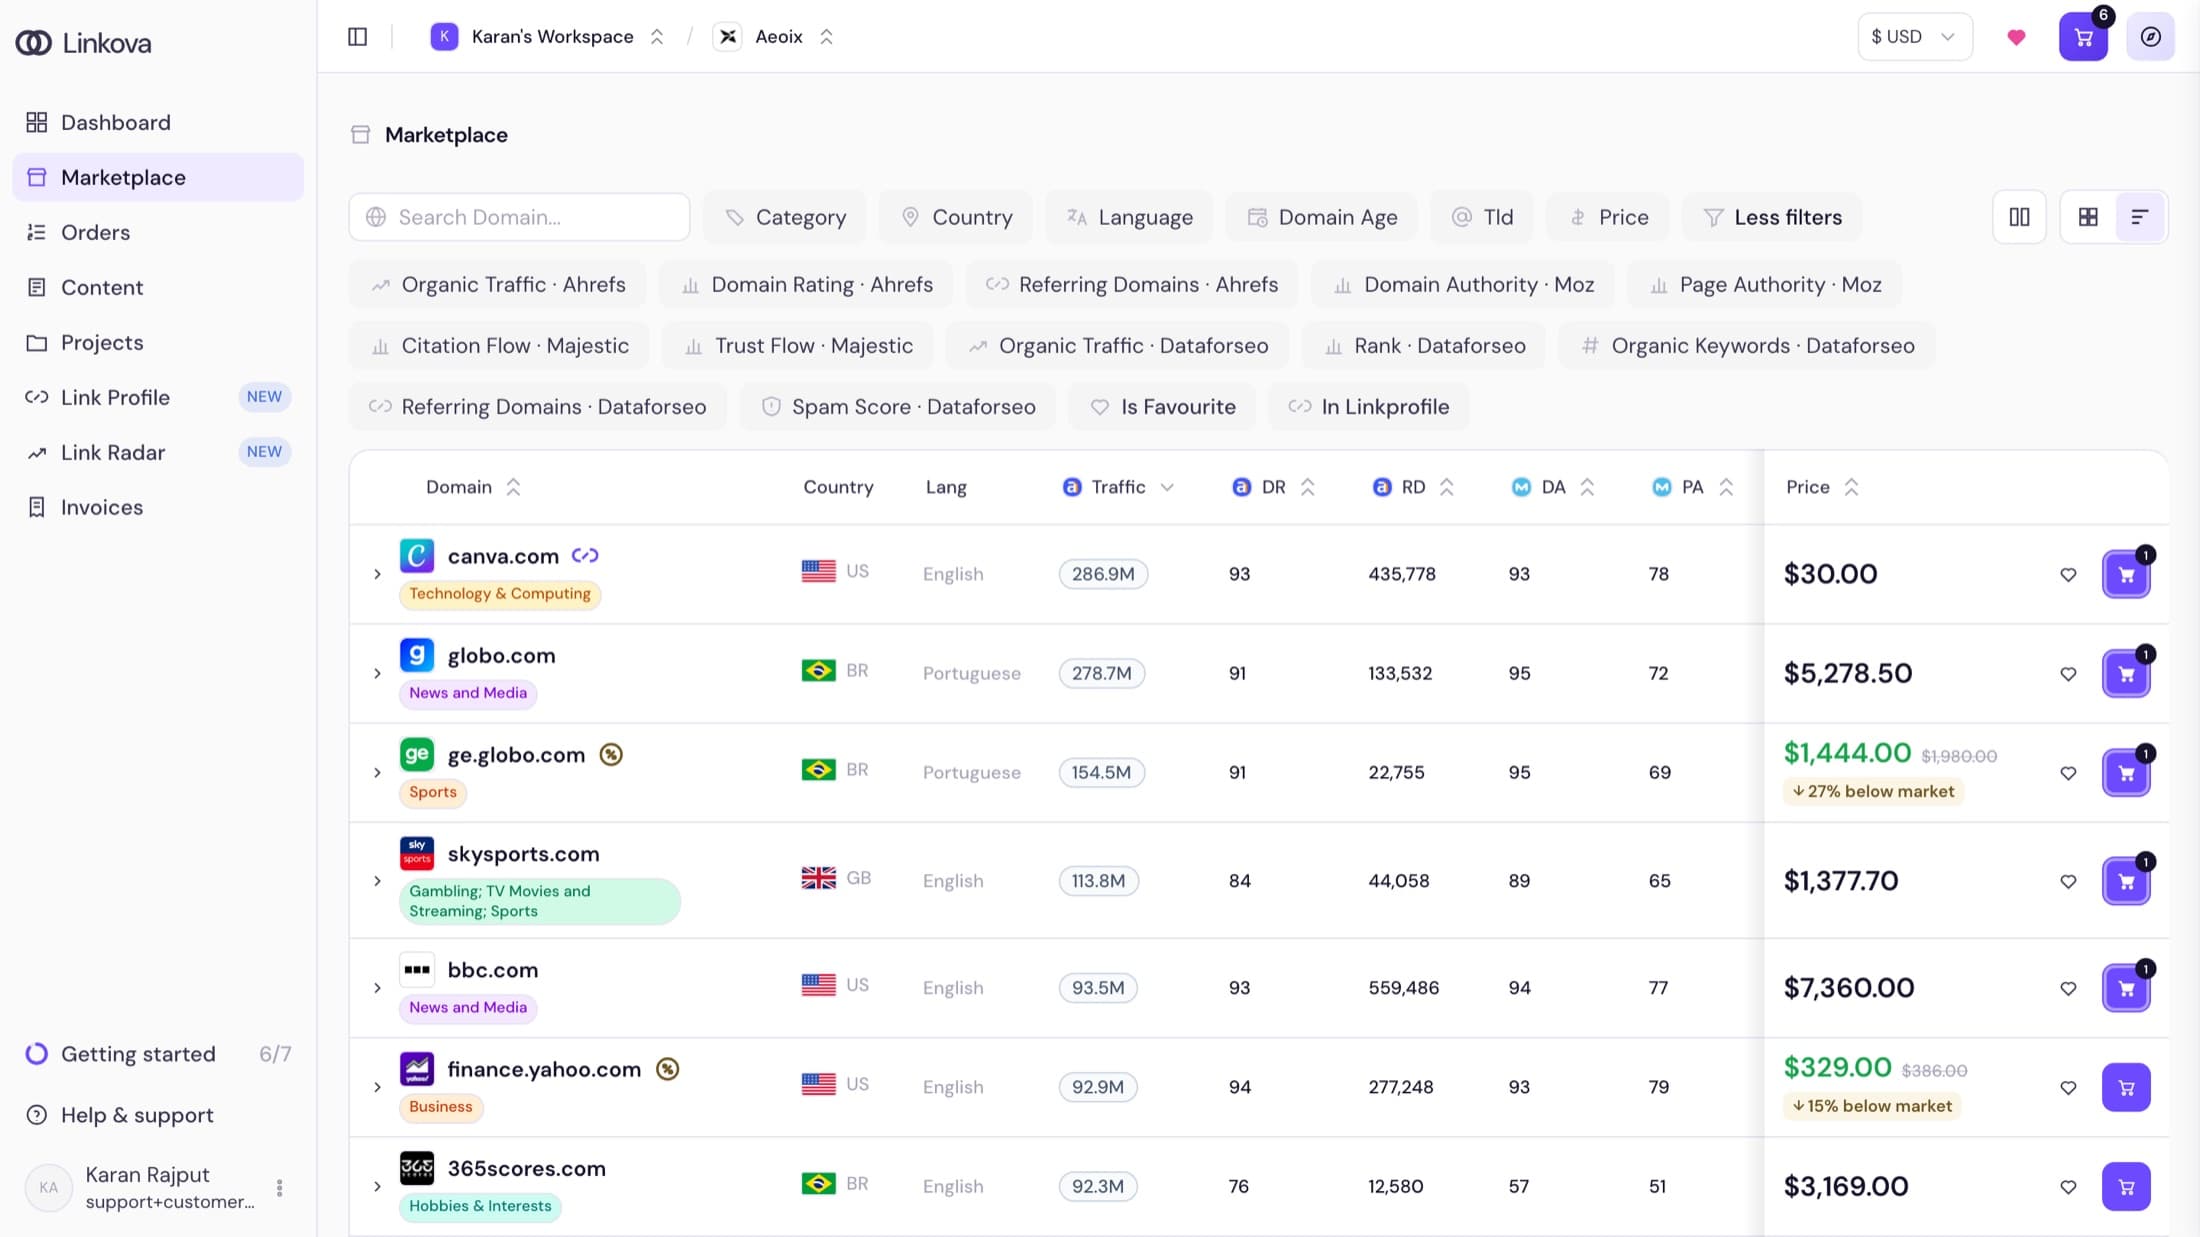Viewport: 2200px width, 1237px height.
Task: Add canva.com to cart
Action: click(x=2126, y=575)
